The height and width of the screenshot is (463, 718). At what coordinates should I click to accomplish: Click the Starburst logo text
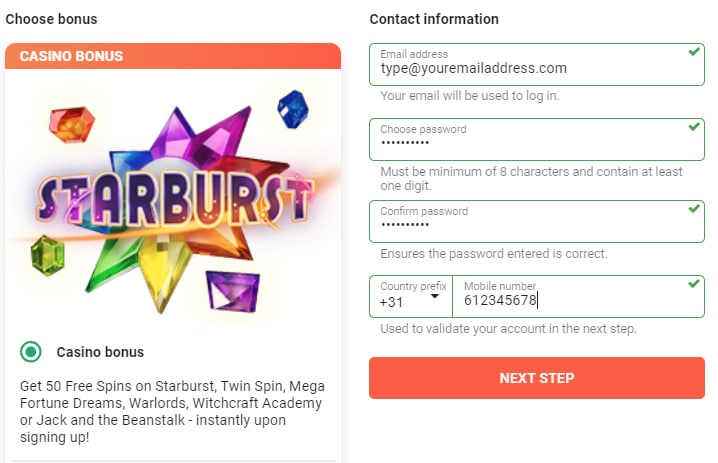(x=172, y=201)
